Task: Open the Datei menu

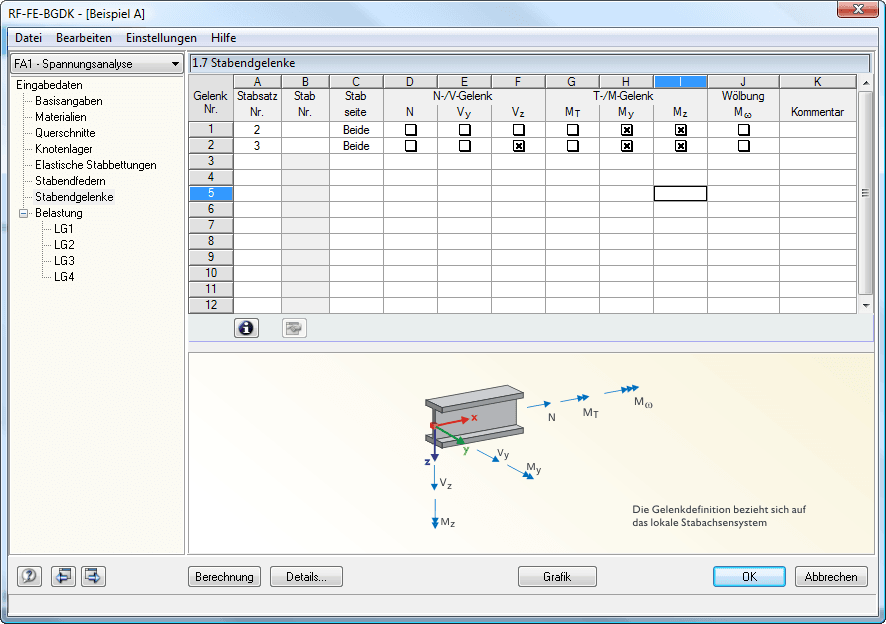Action: (x=28, y=38)
